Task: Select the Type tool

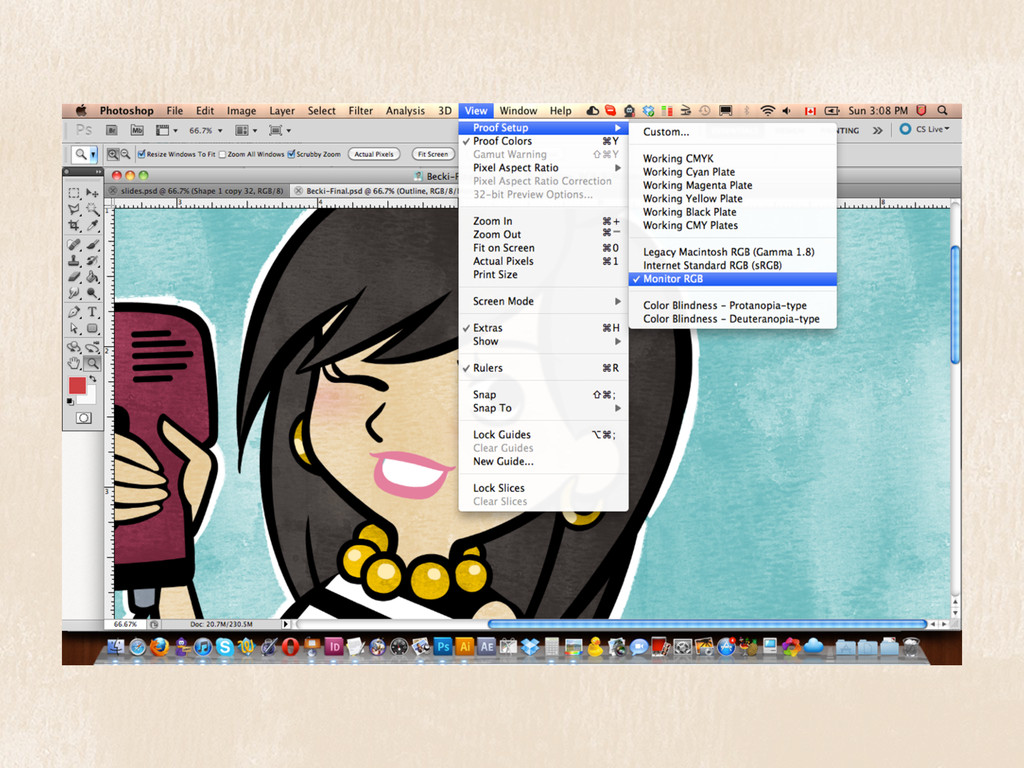Action: tap(92, 312)
